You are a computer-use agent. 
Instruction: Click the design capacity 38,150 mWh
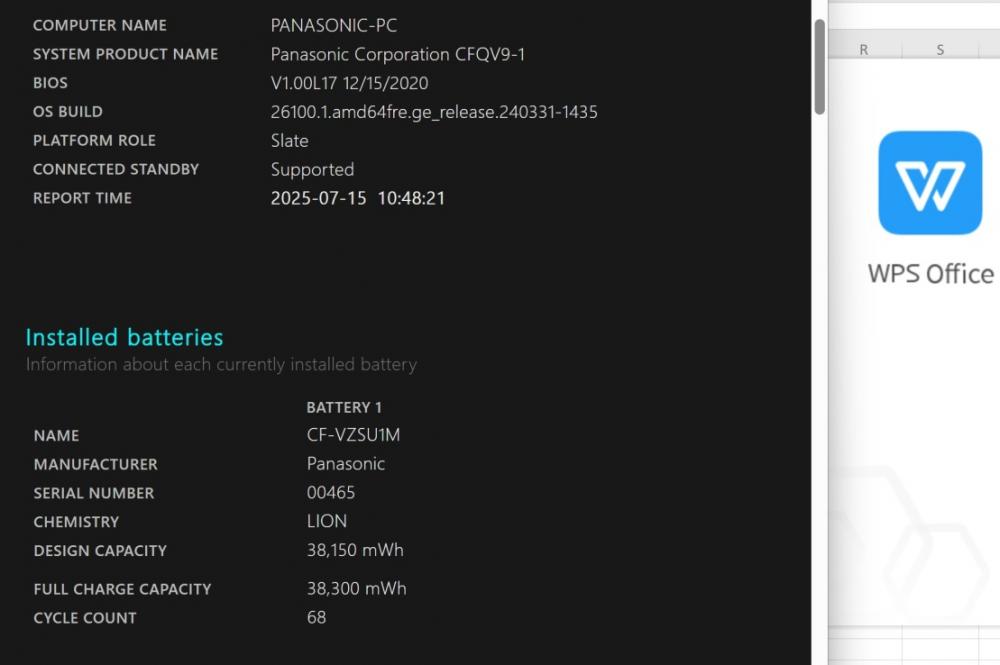pyautogui.click(x=355, y=550)
